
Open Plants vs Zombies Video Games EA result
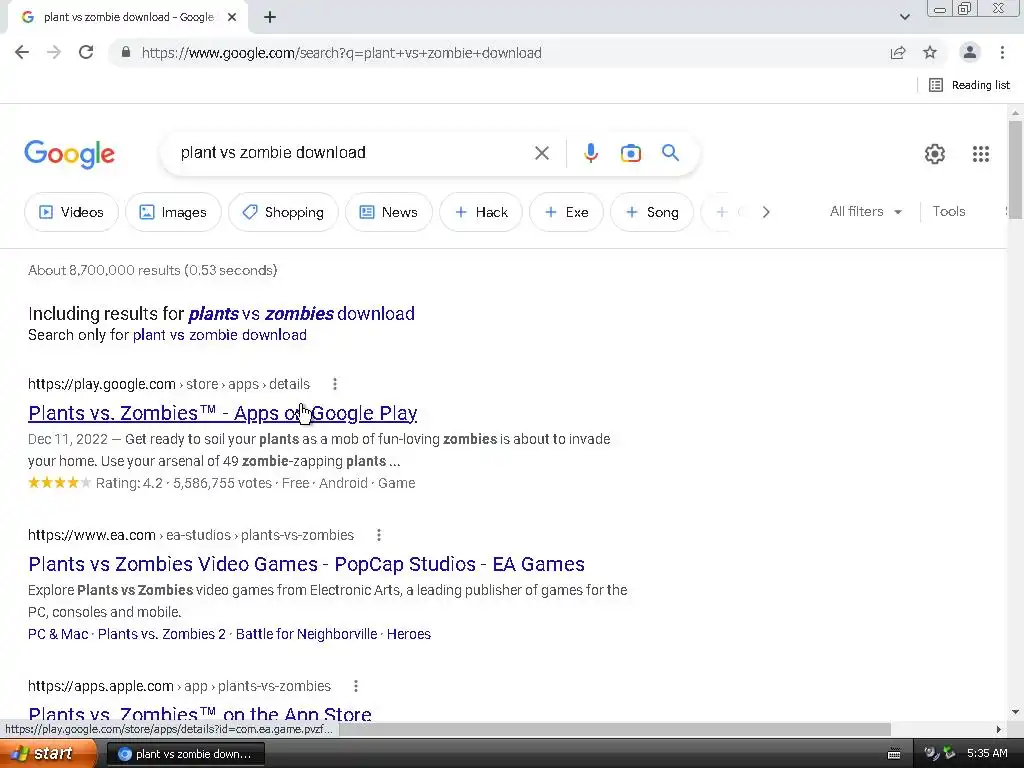click(x=306, y=564)
